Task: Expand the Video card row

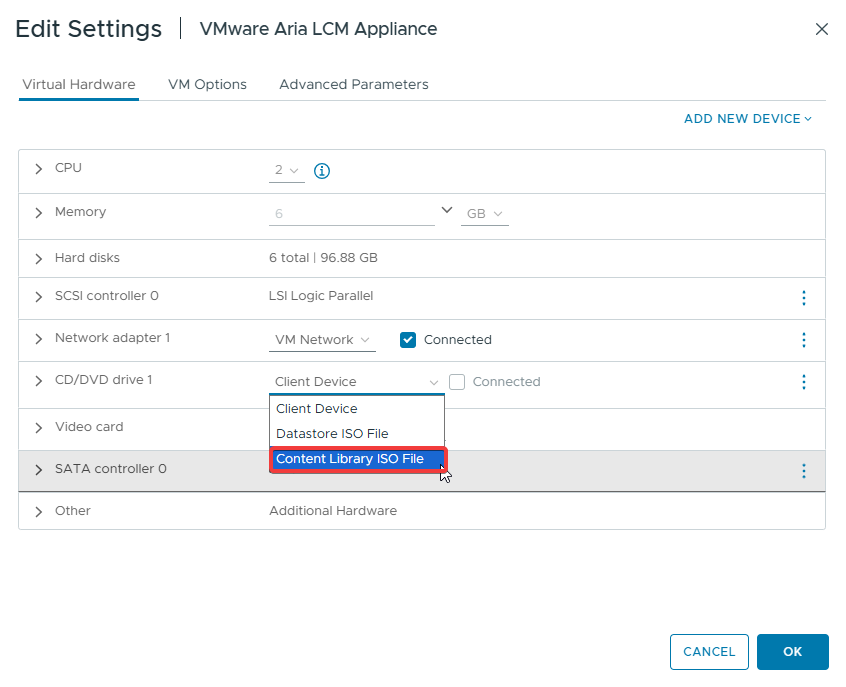Action: tap(38, 428)
